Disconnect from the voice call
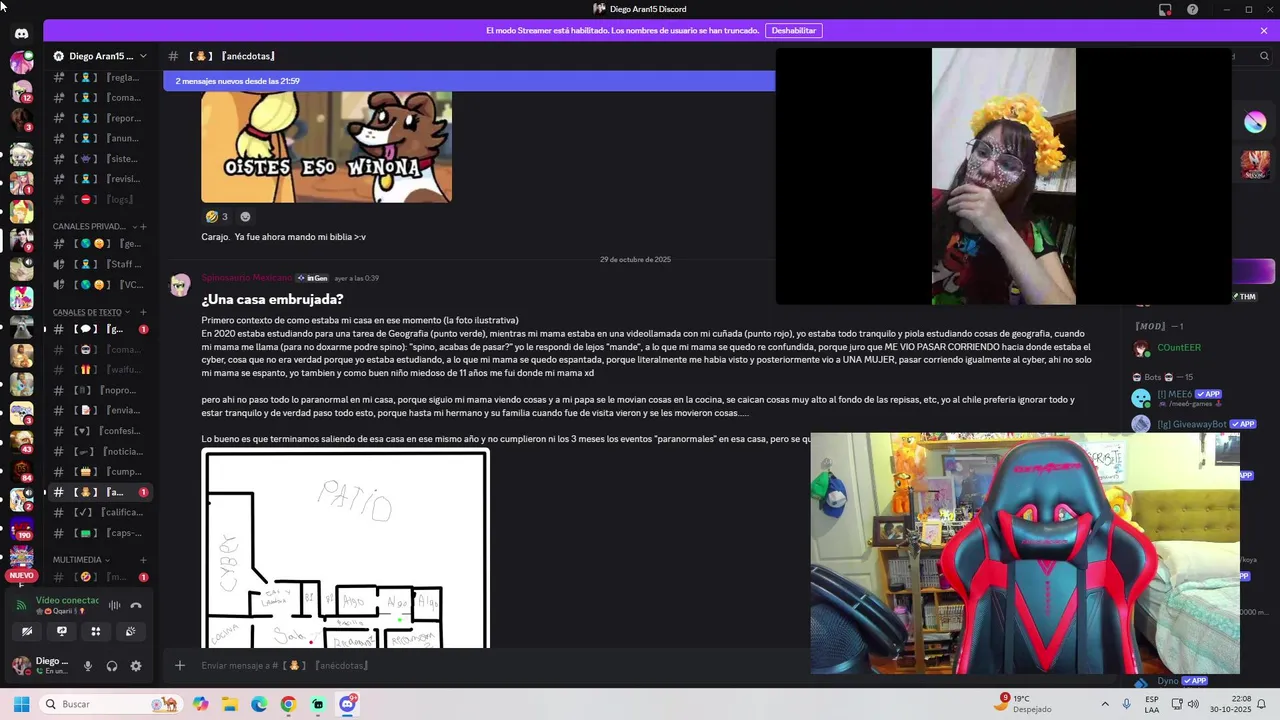This screenshot has height=720, width=1280. pos(136,605)
